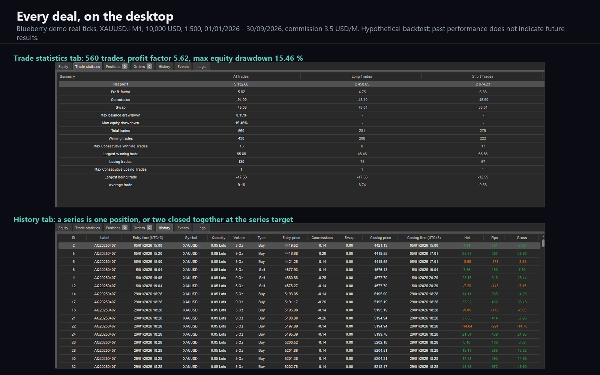Select the Commission statistics row

(301, 99)
